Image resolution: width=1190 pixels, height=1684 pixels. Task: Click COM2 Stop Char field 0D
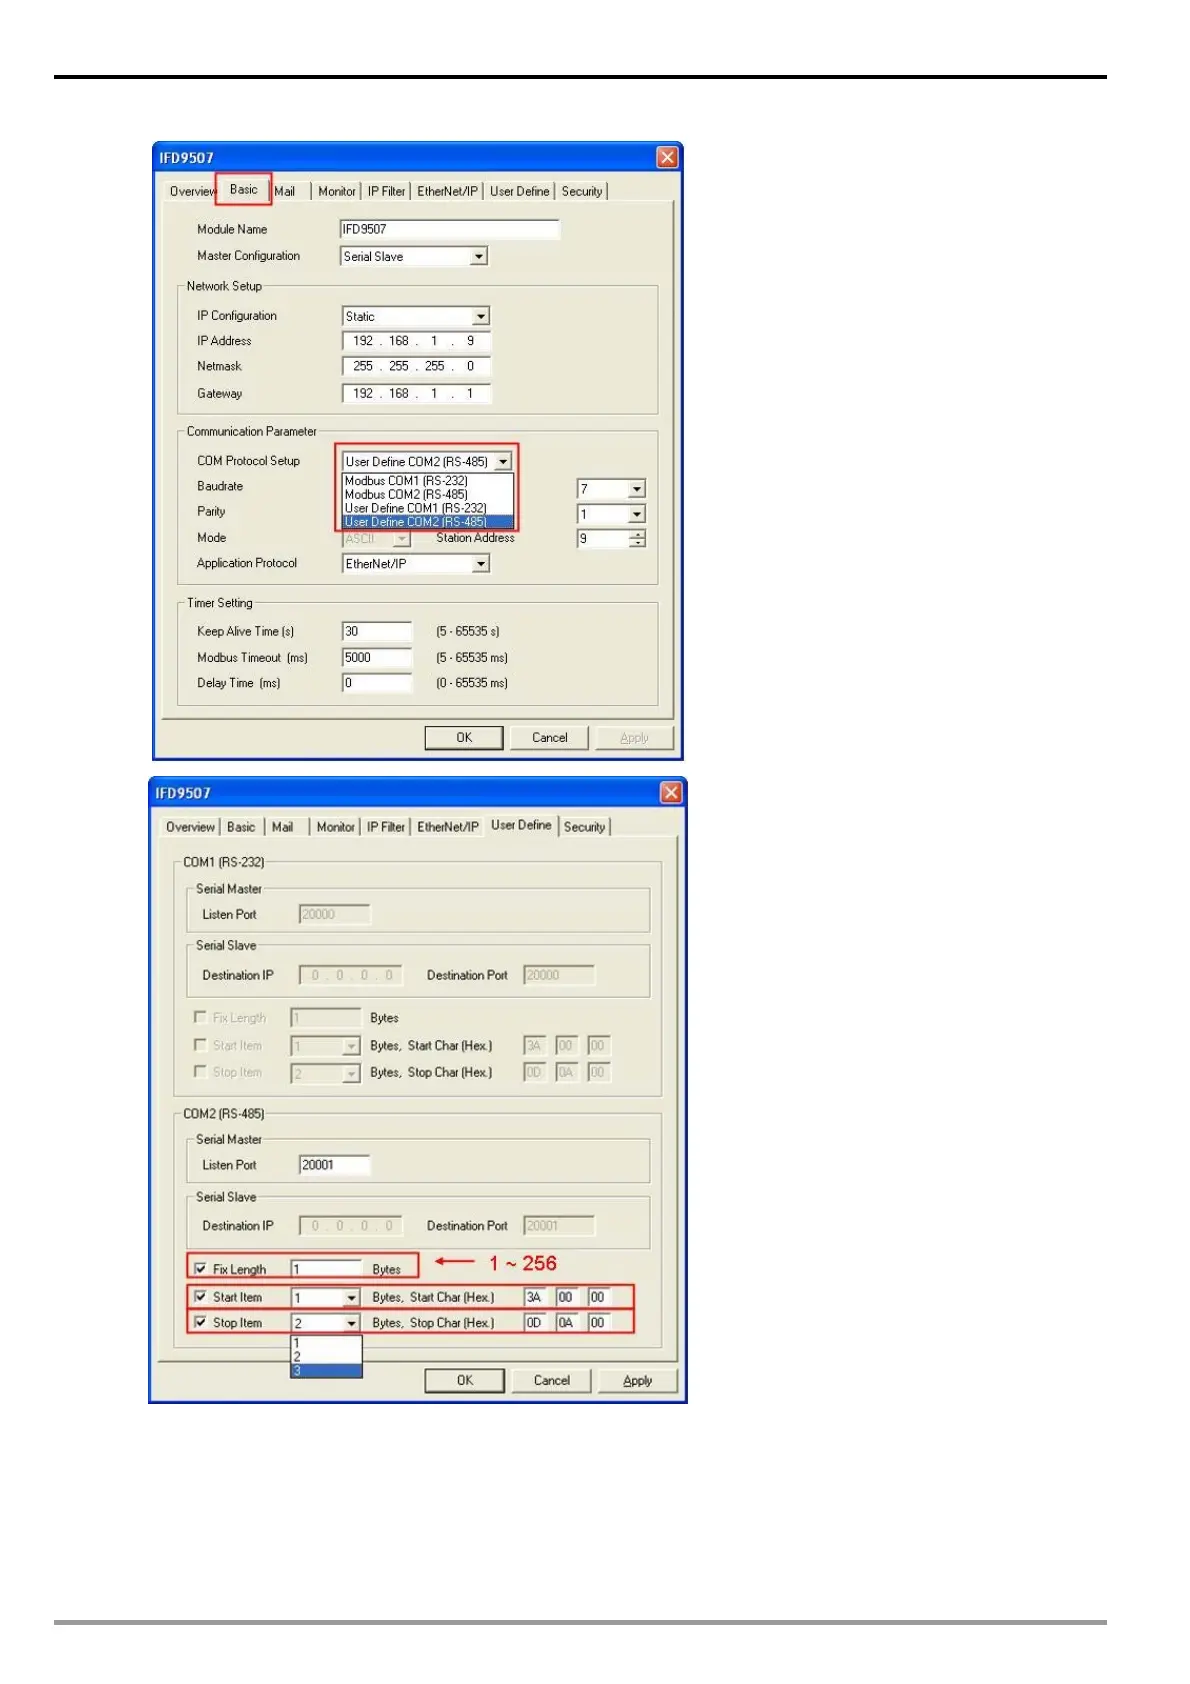[x=535, y=1322]
